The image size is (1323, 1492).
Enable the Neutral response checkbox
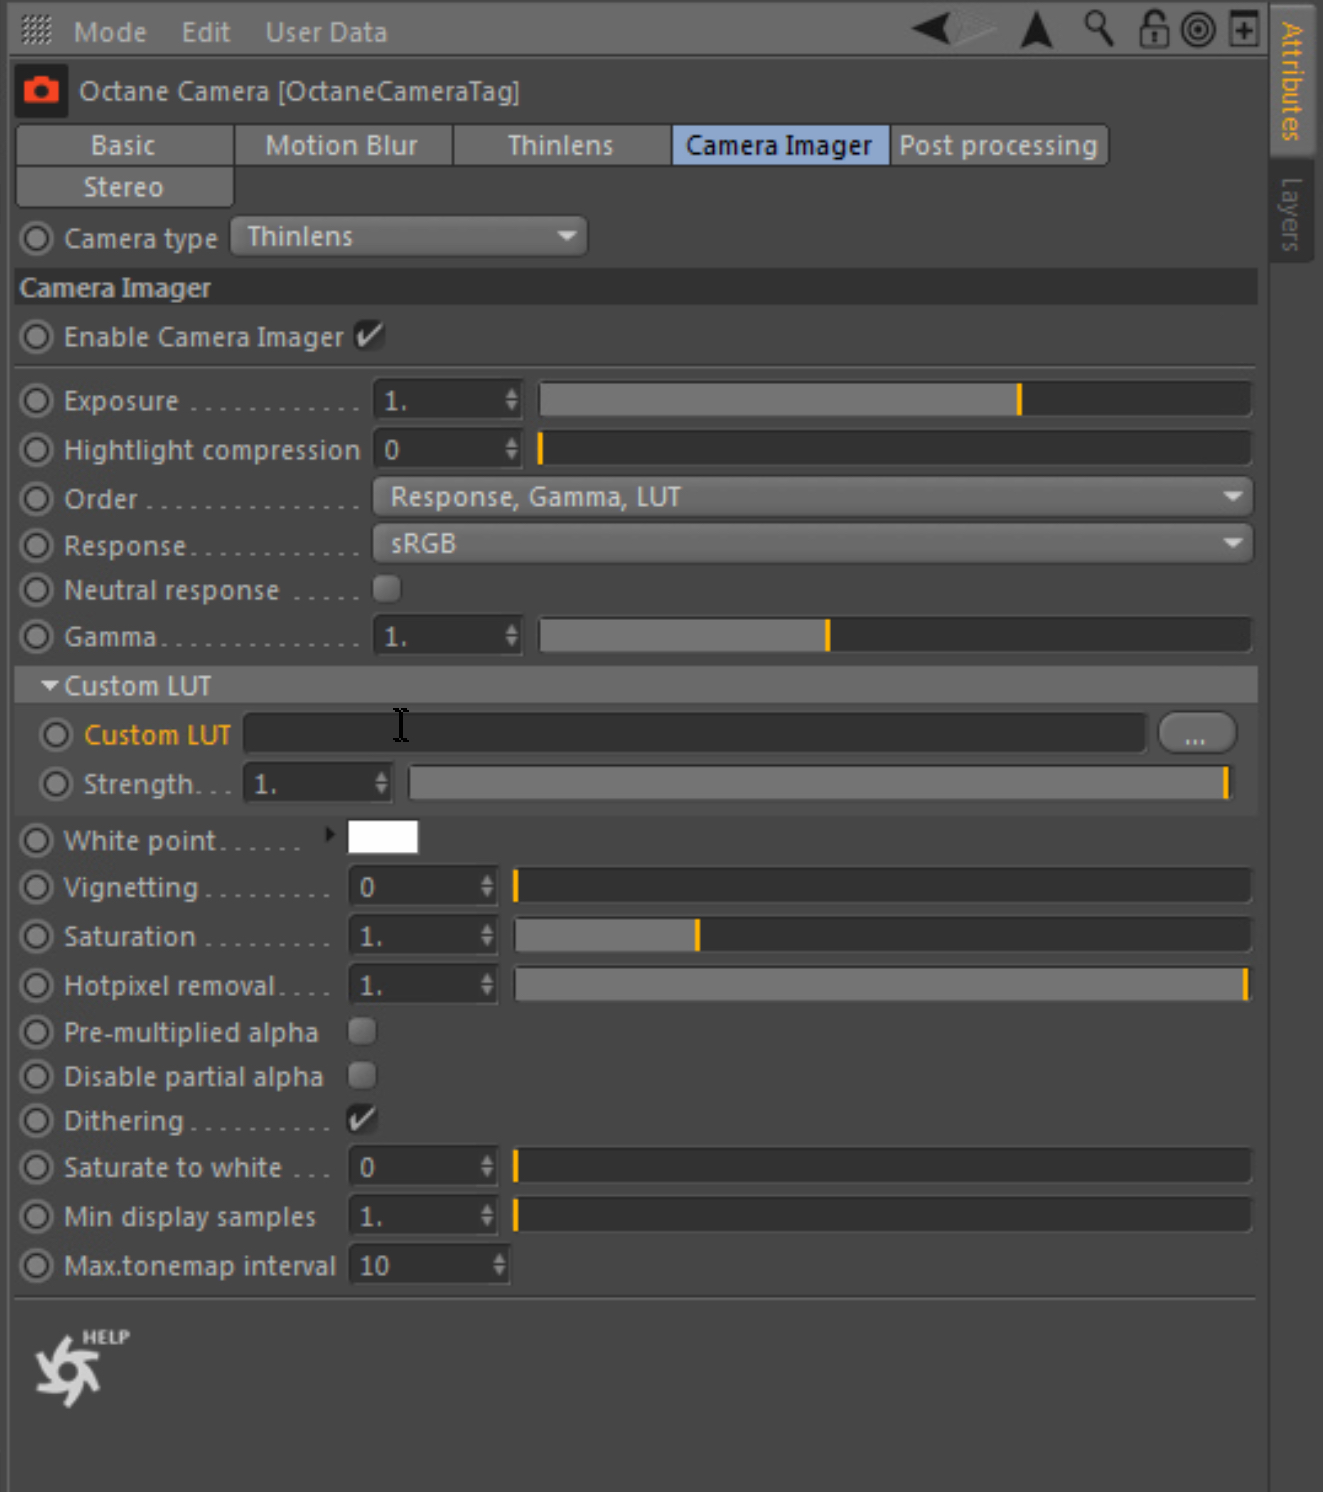pos(386,589)
